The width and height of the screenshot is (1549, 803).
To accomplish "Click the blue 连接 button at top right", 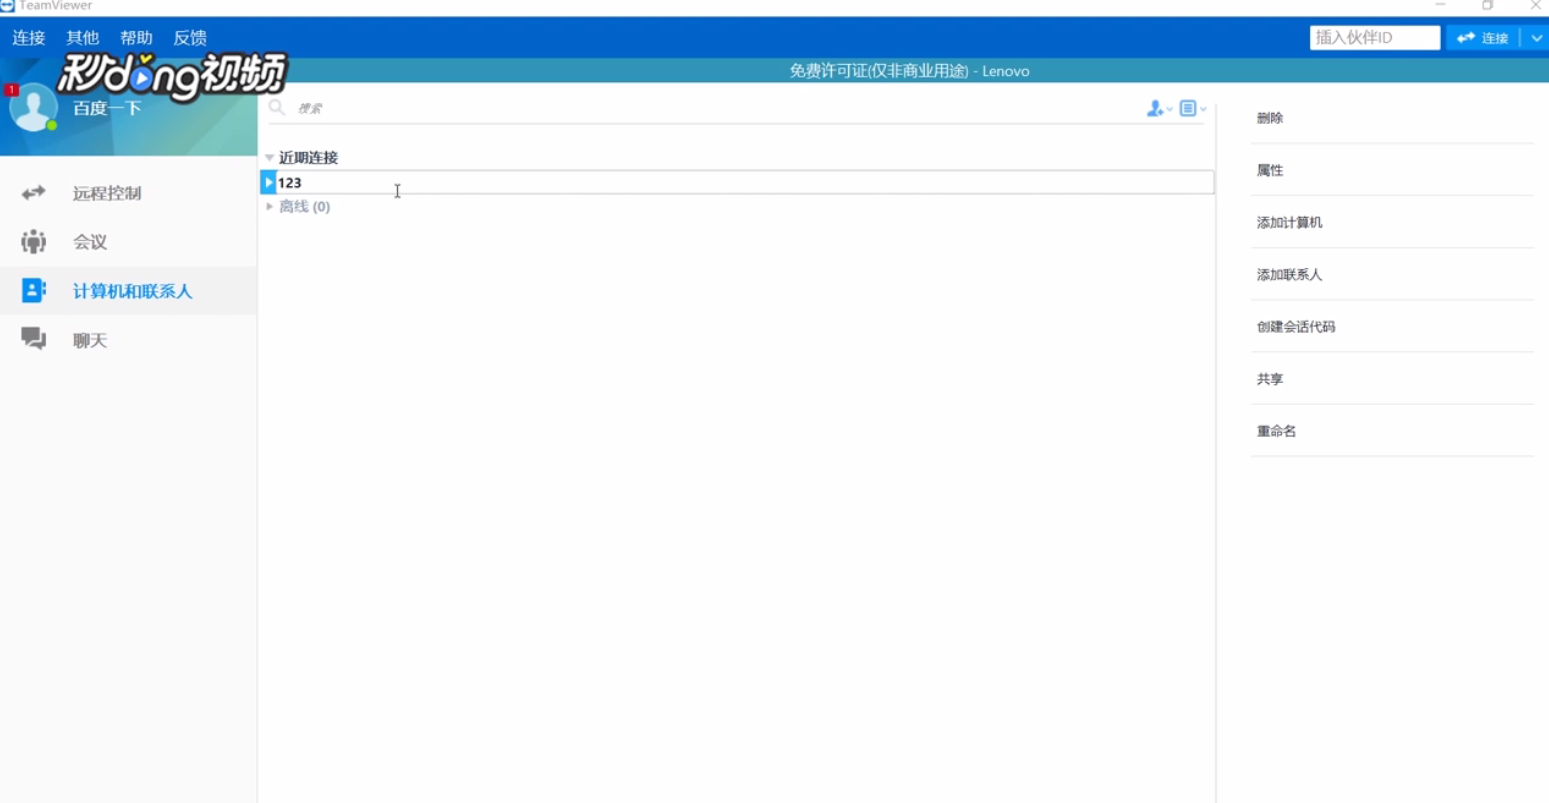I will click(1483, 38).
